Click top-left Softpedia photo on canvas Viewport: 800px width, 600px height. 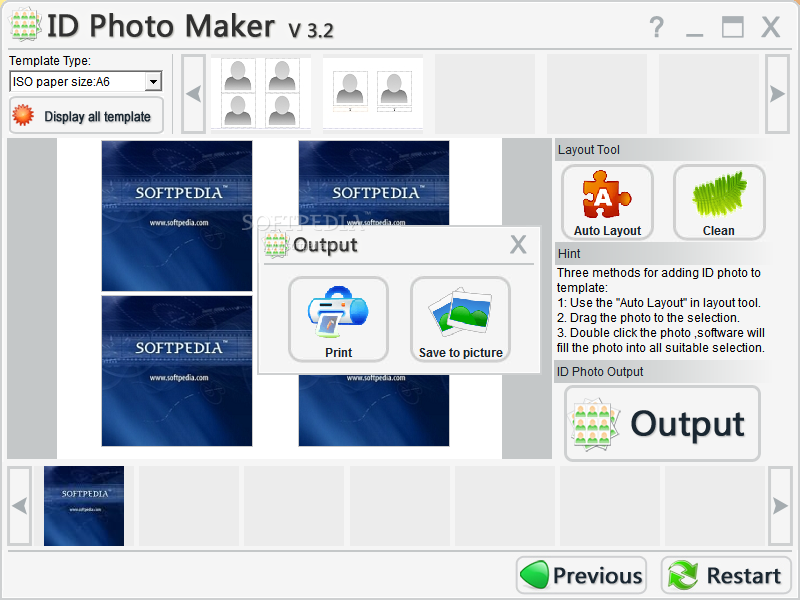point(177,216)
